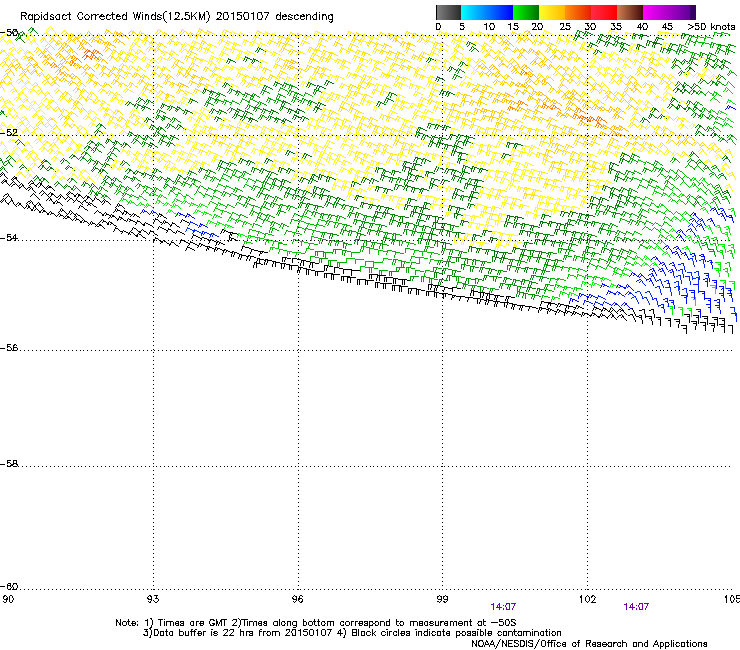This screenshot has width=740, height=650.
Task: Click the latitude label -52
Action: click(9, 133)
